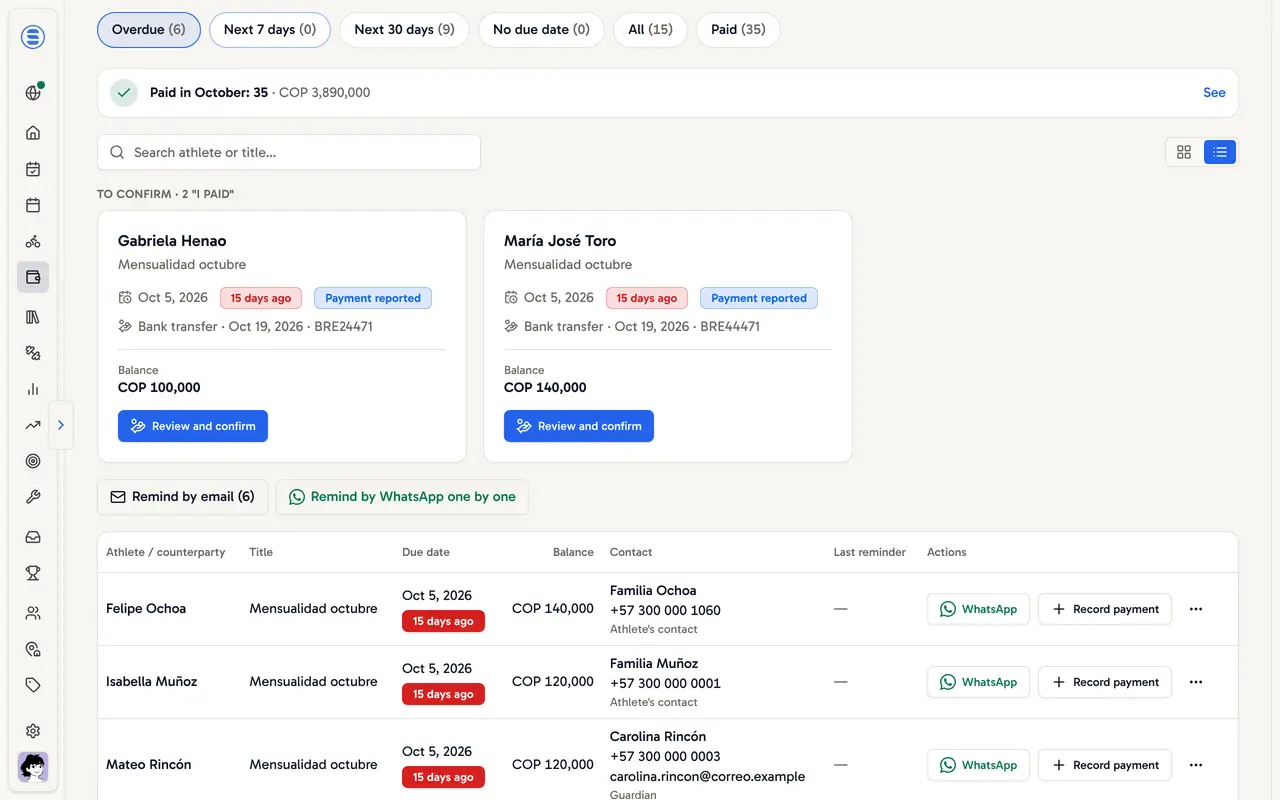Viewport: 1280px width, 800px height.
Task: Click the trophy icon in sidebar
Action: click(33, 573)
